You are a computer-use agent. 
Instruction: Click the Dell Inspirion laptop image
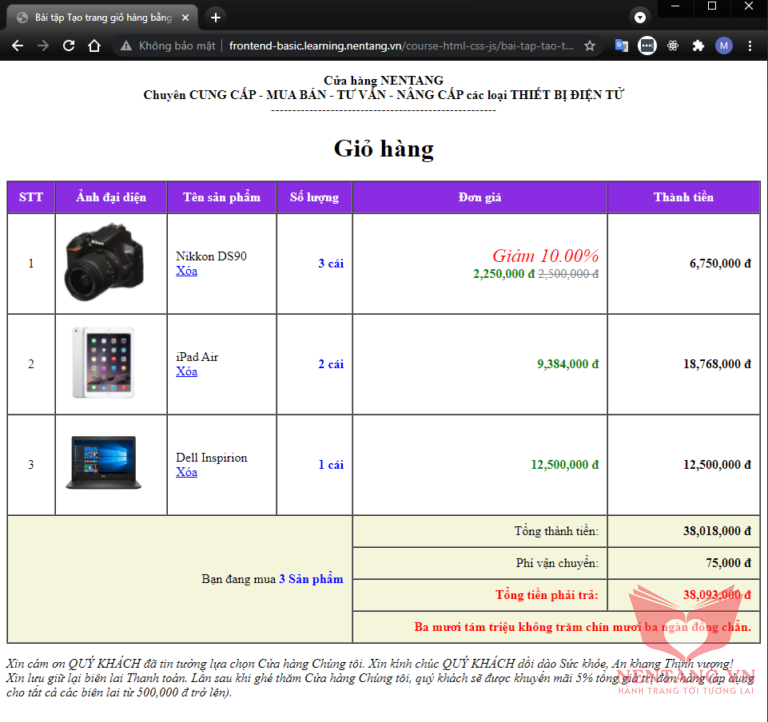pyautogui.click(x=103, y=462)
